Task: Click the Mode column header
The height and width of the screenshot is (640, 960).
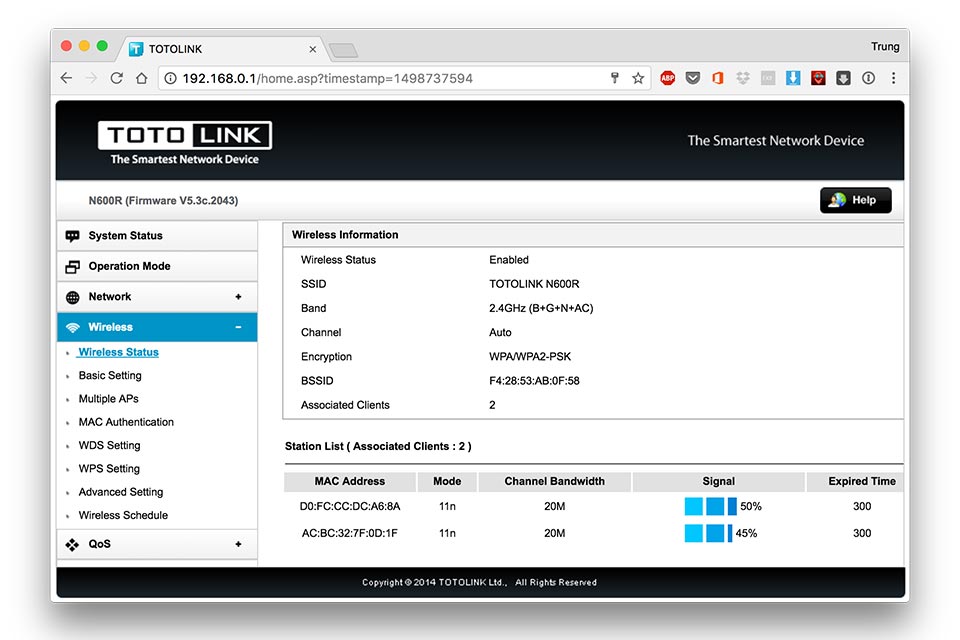Action: coord(447,481)
